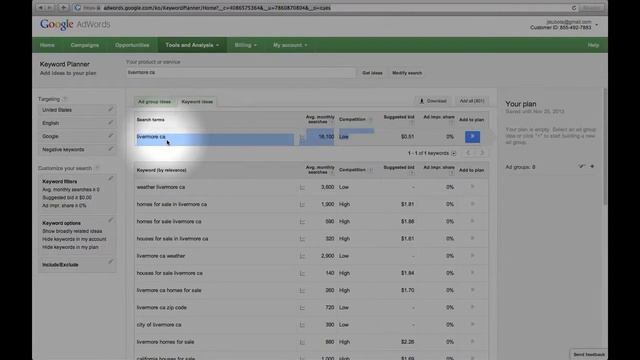Open the trend chart for city of livermore ca
640x360 pixels.
pyautogui.click(x=302, y=325)
